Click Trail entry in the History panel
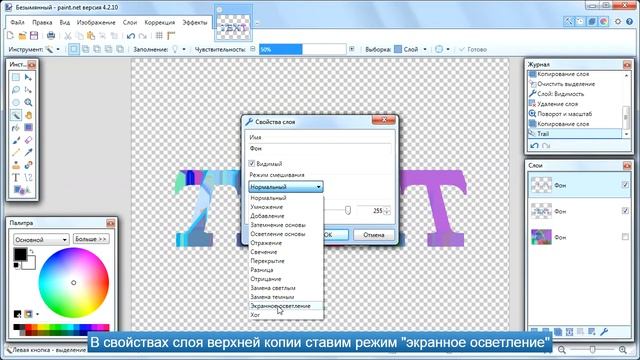The image size is (640, 360). pos(575,133)
